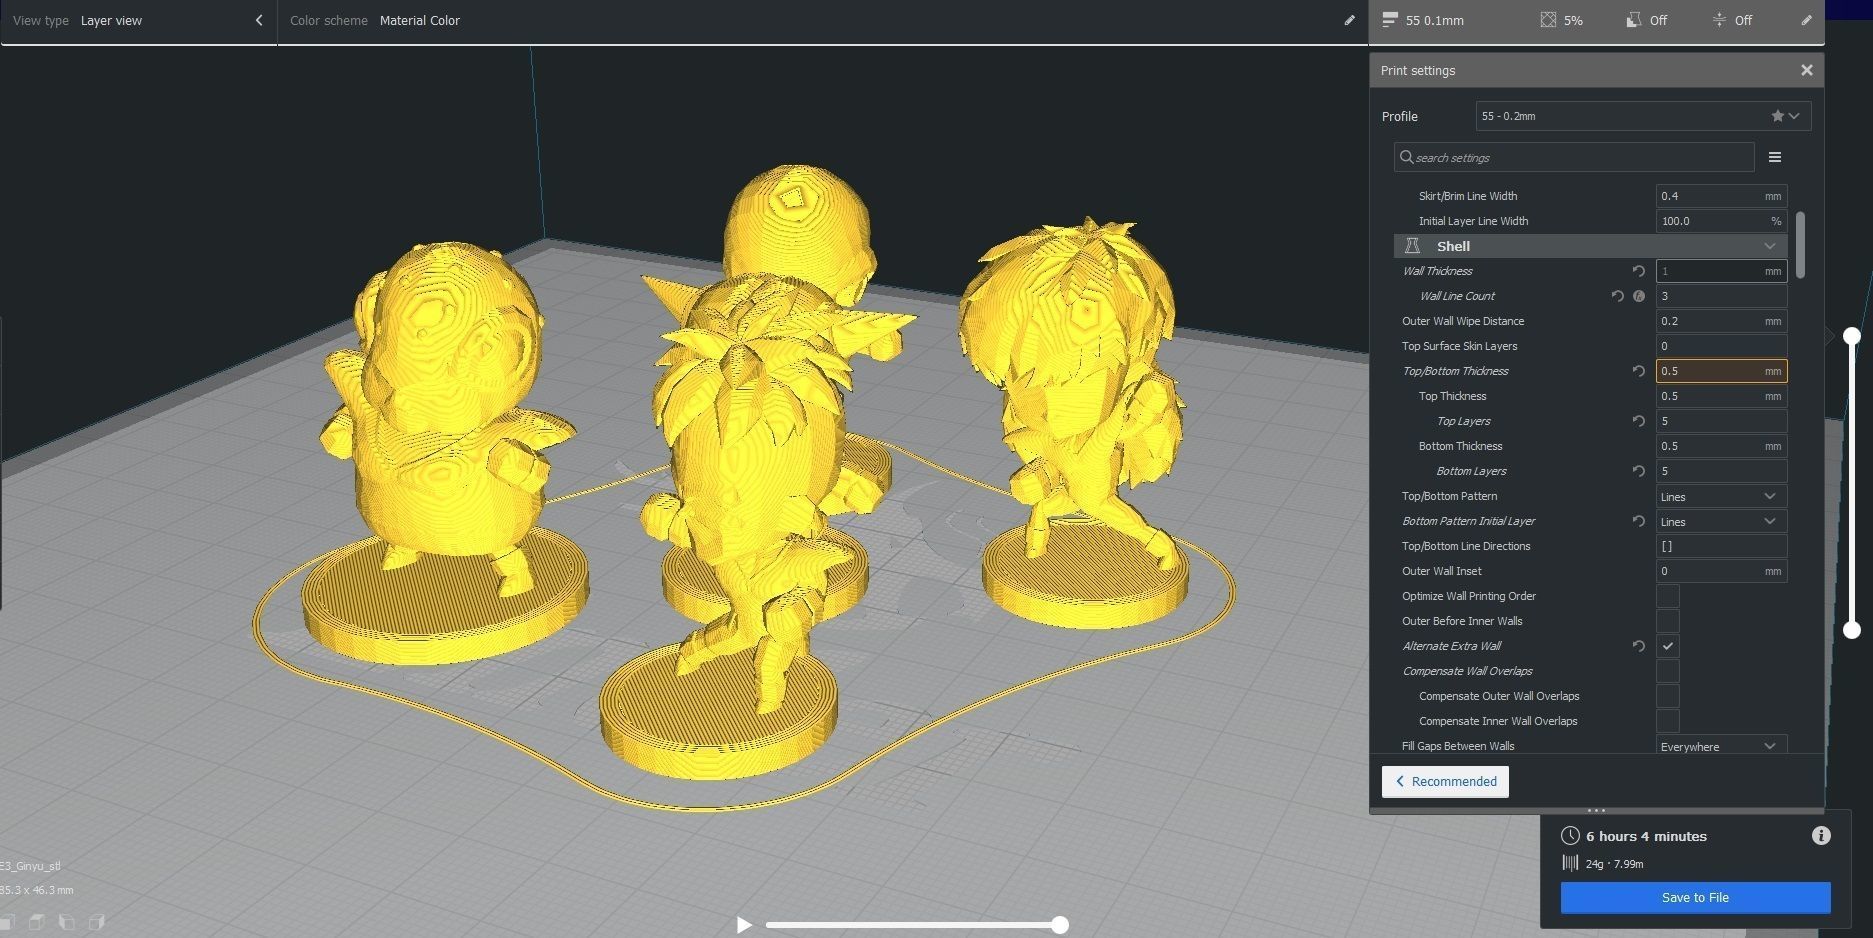Enable Optimize Wall Printing Order
The width and height of the screenshot is (1873, 938).
[1667, 596]
